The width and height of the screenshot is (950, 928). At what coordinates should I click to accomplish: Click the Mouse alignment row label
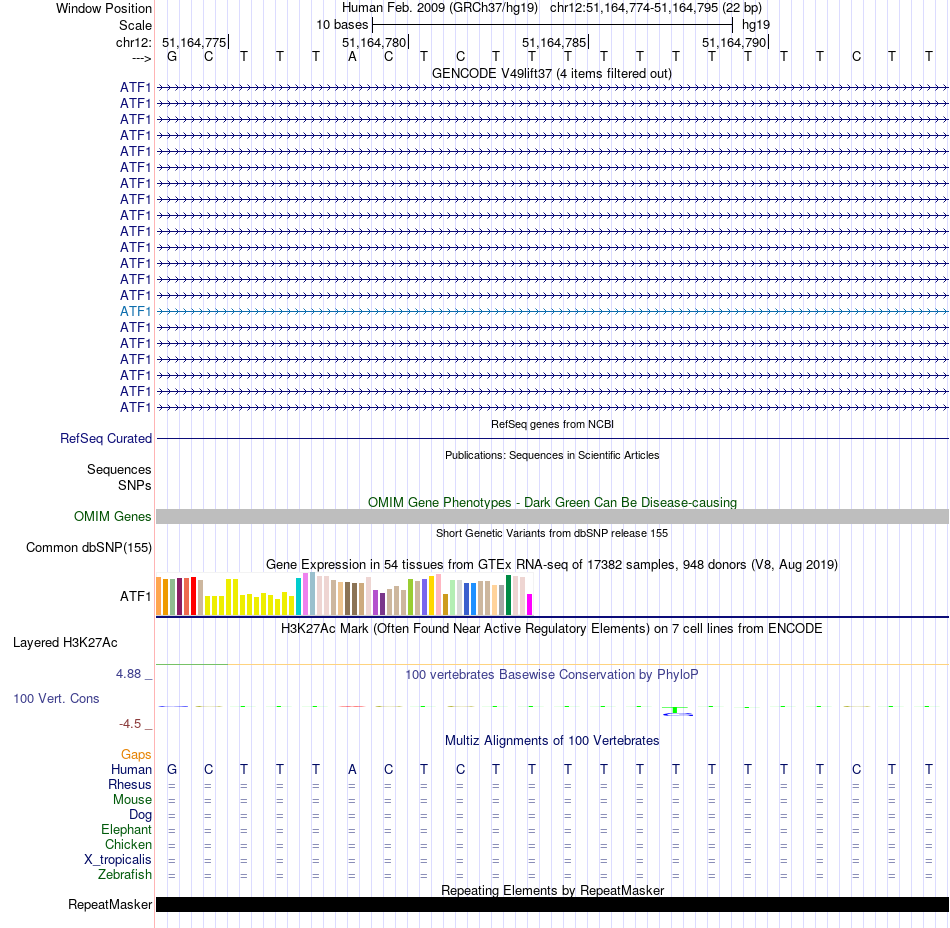(132, 800)
